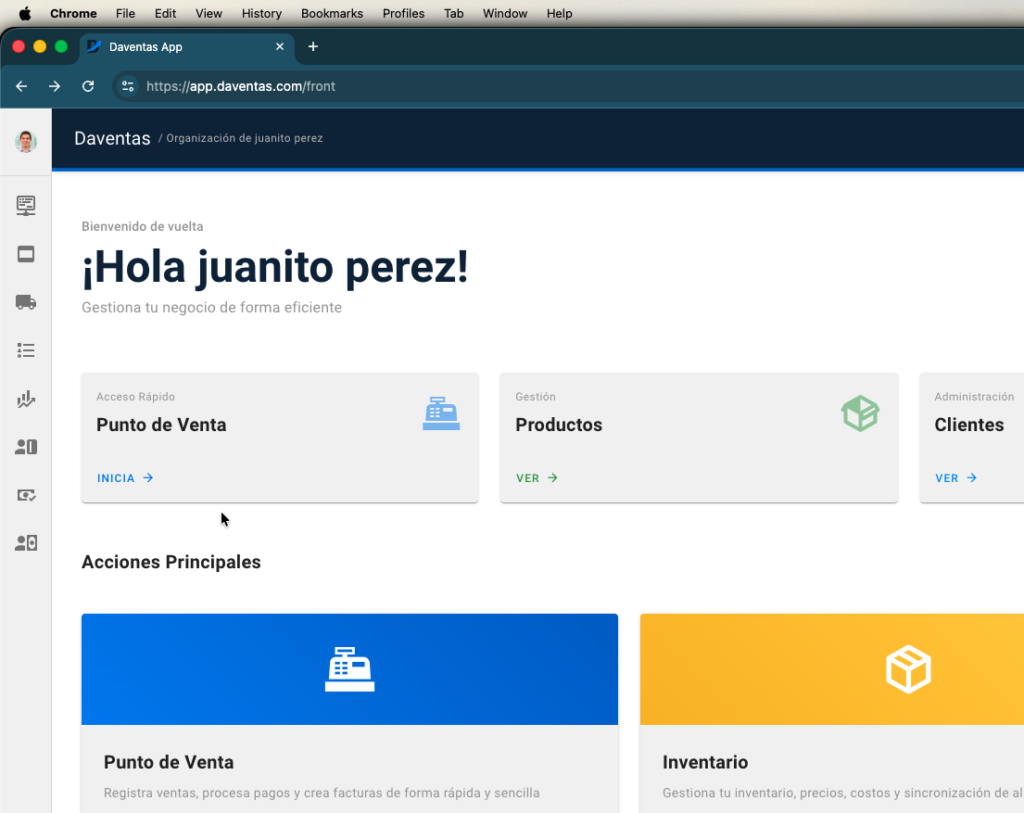The height and width of the screenshot is (813, 1024).
Task: Go forward in browser history
Action: [55, 86]
